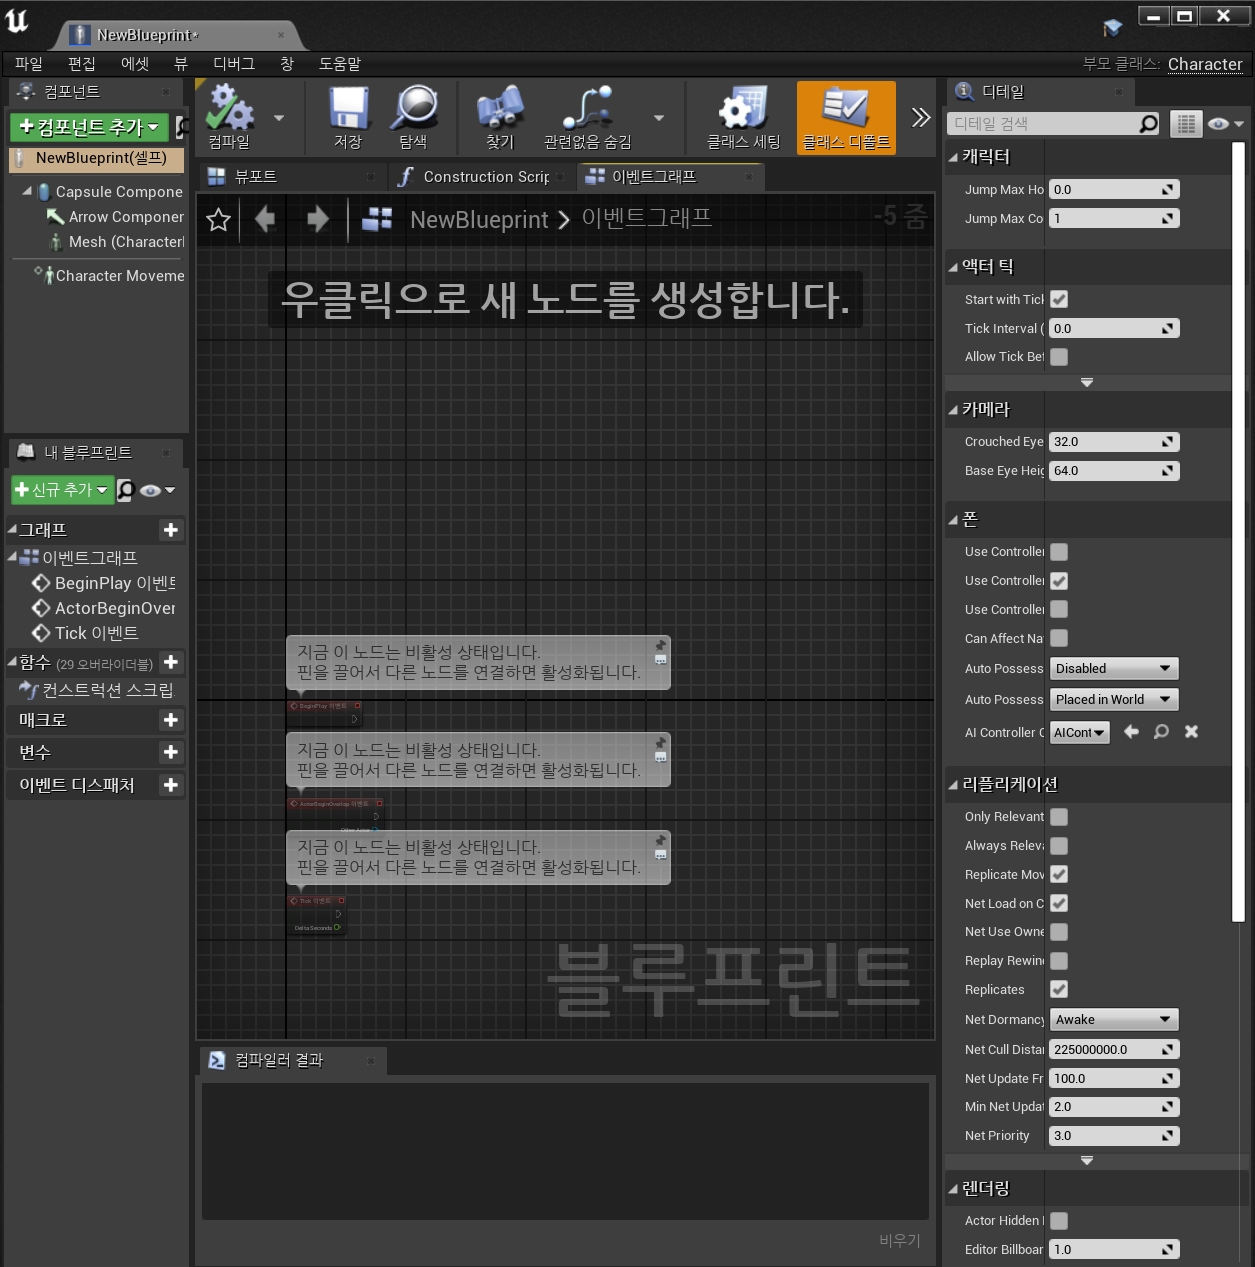
Task: Click the 컴파일 (Compile) toolbar icon
Action: coord(231,117)
